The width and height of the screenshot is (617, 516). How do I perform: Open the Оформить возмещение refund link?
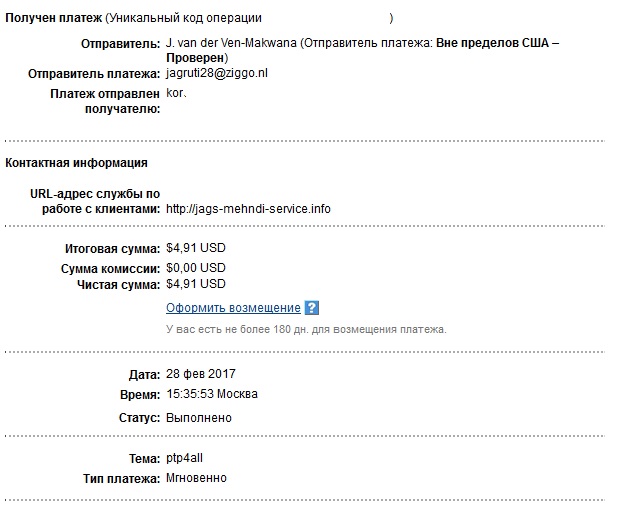[233, 307]
